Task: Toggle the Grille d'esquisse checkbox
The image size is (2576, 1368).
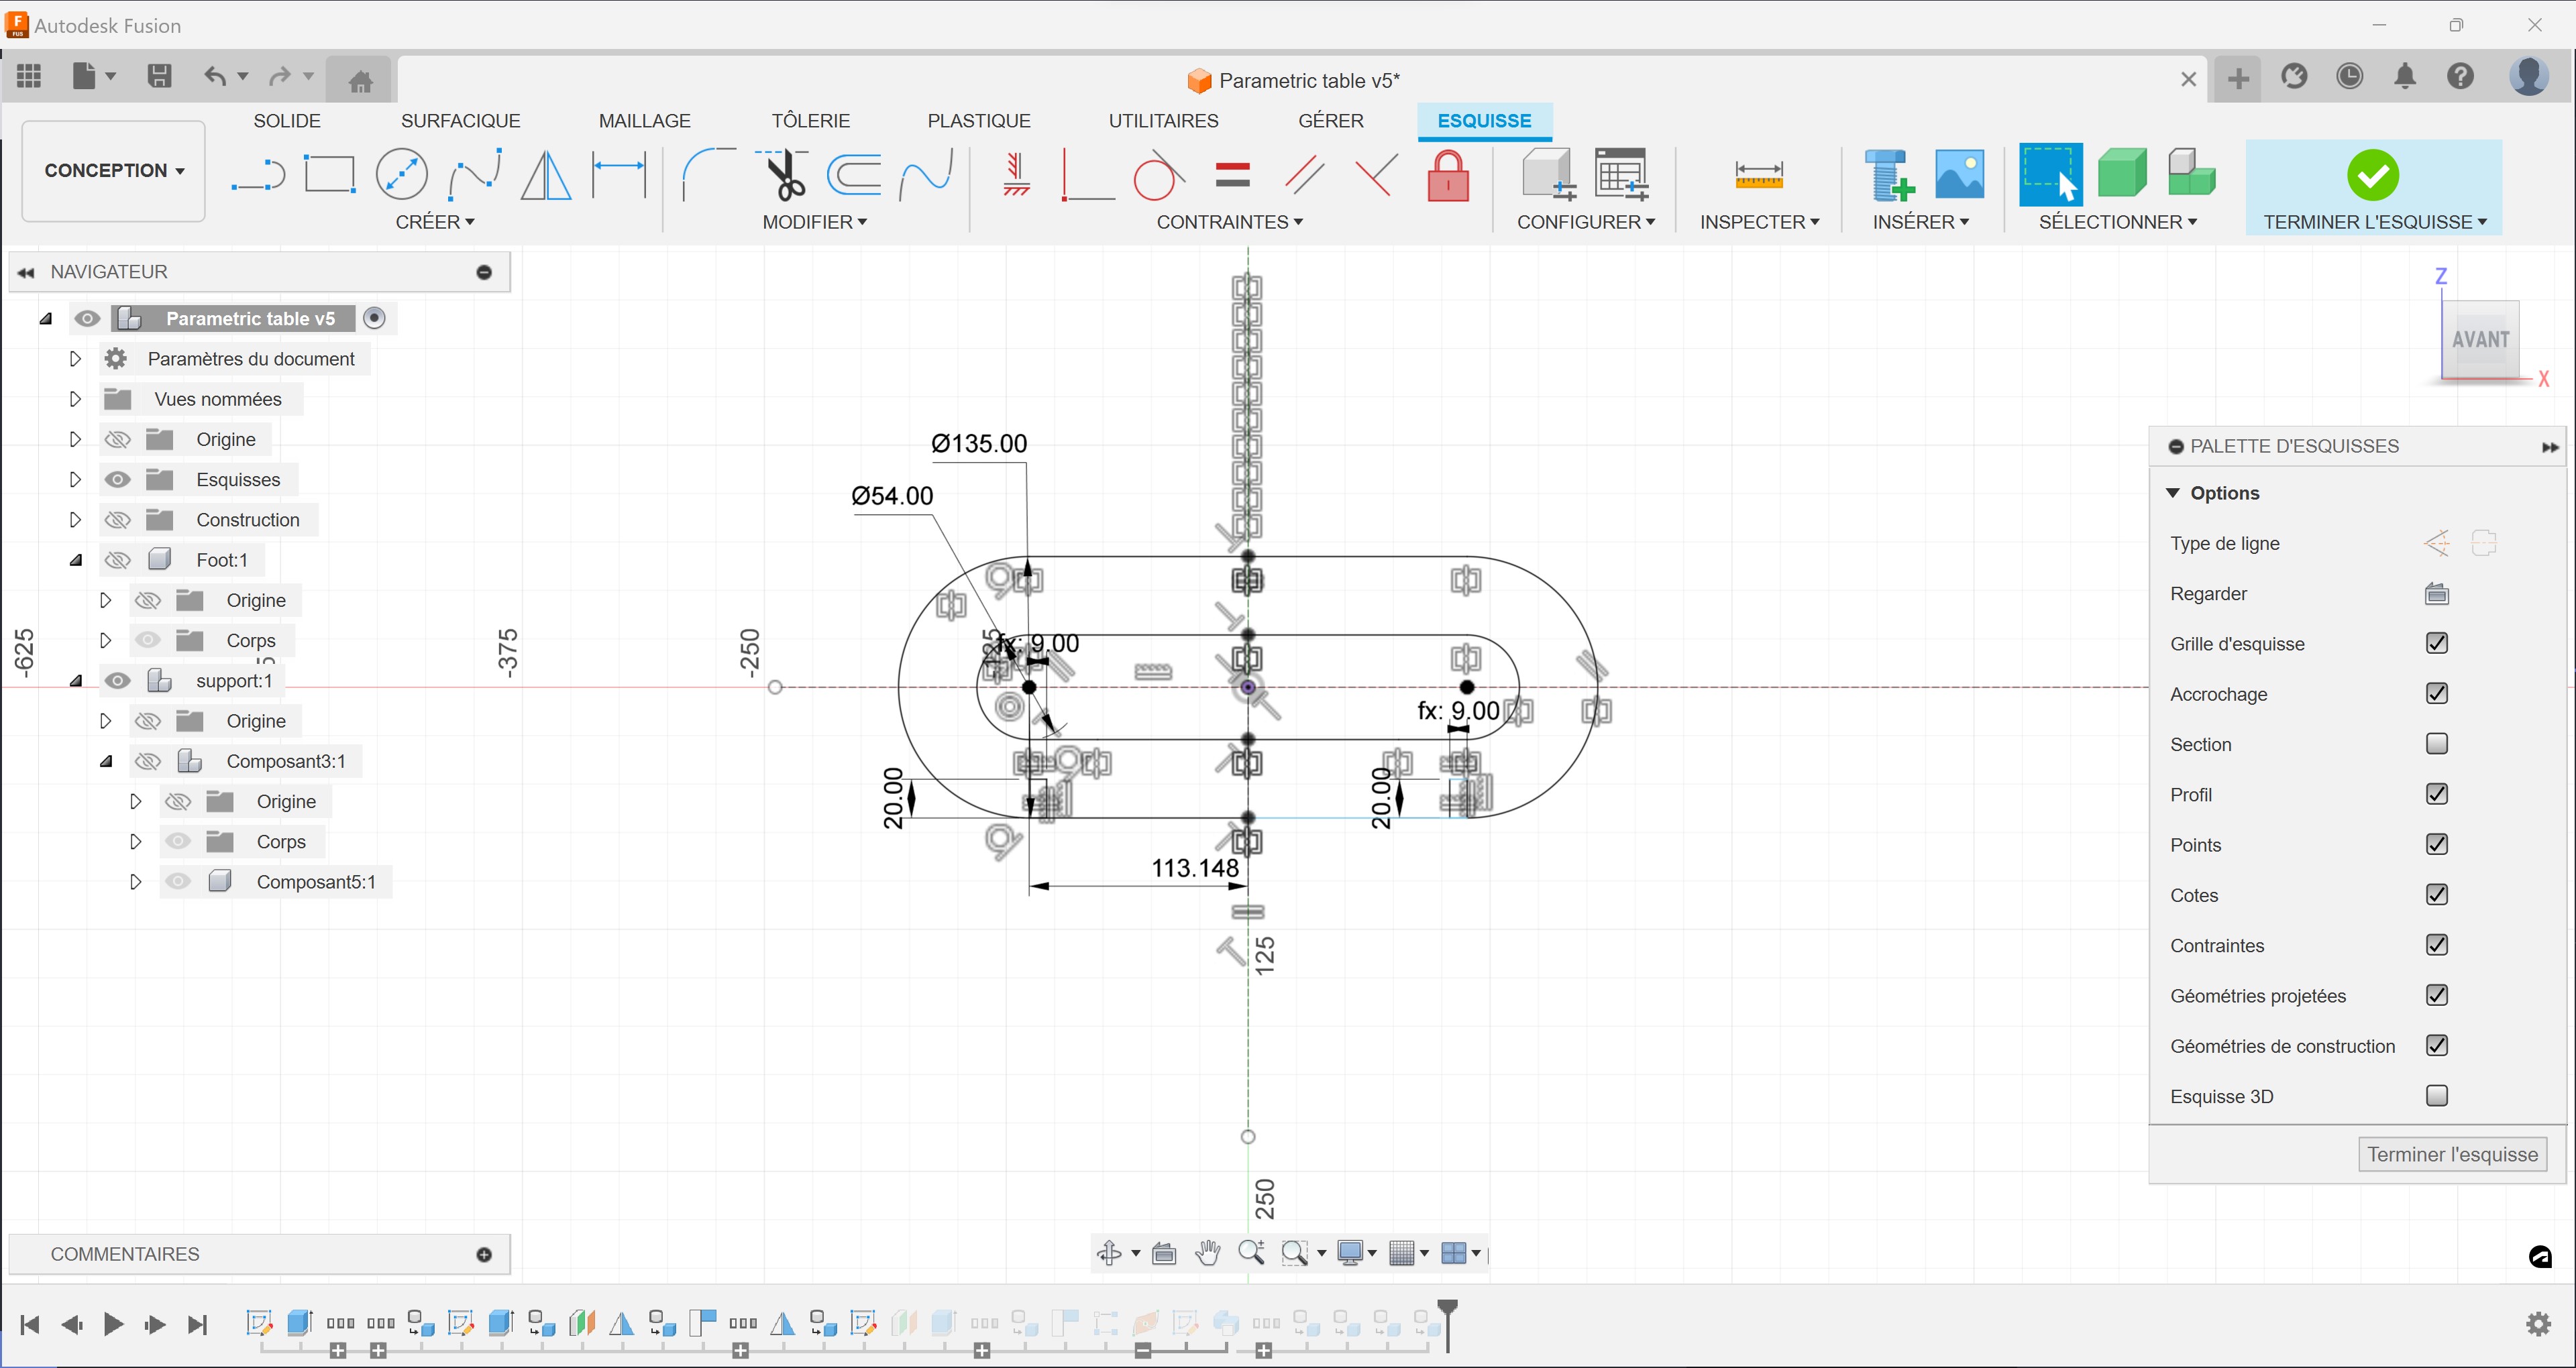Action: click(2437, 643)
